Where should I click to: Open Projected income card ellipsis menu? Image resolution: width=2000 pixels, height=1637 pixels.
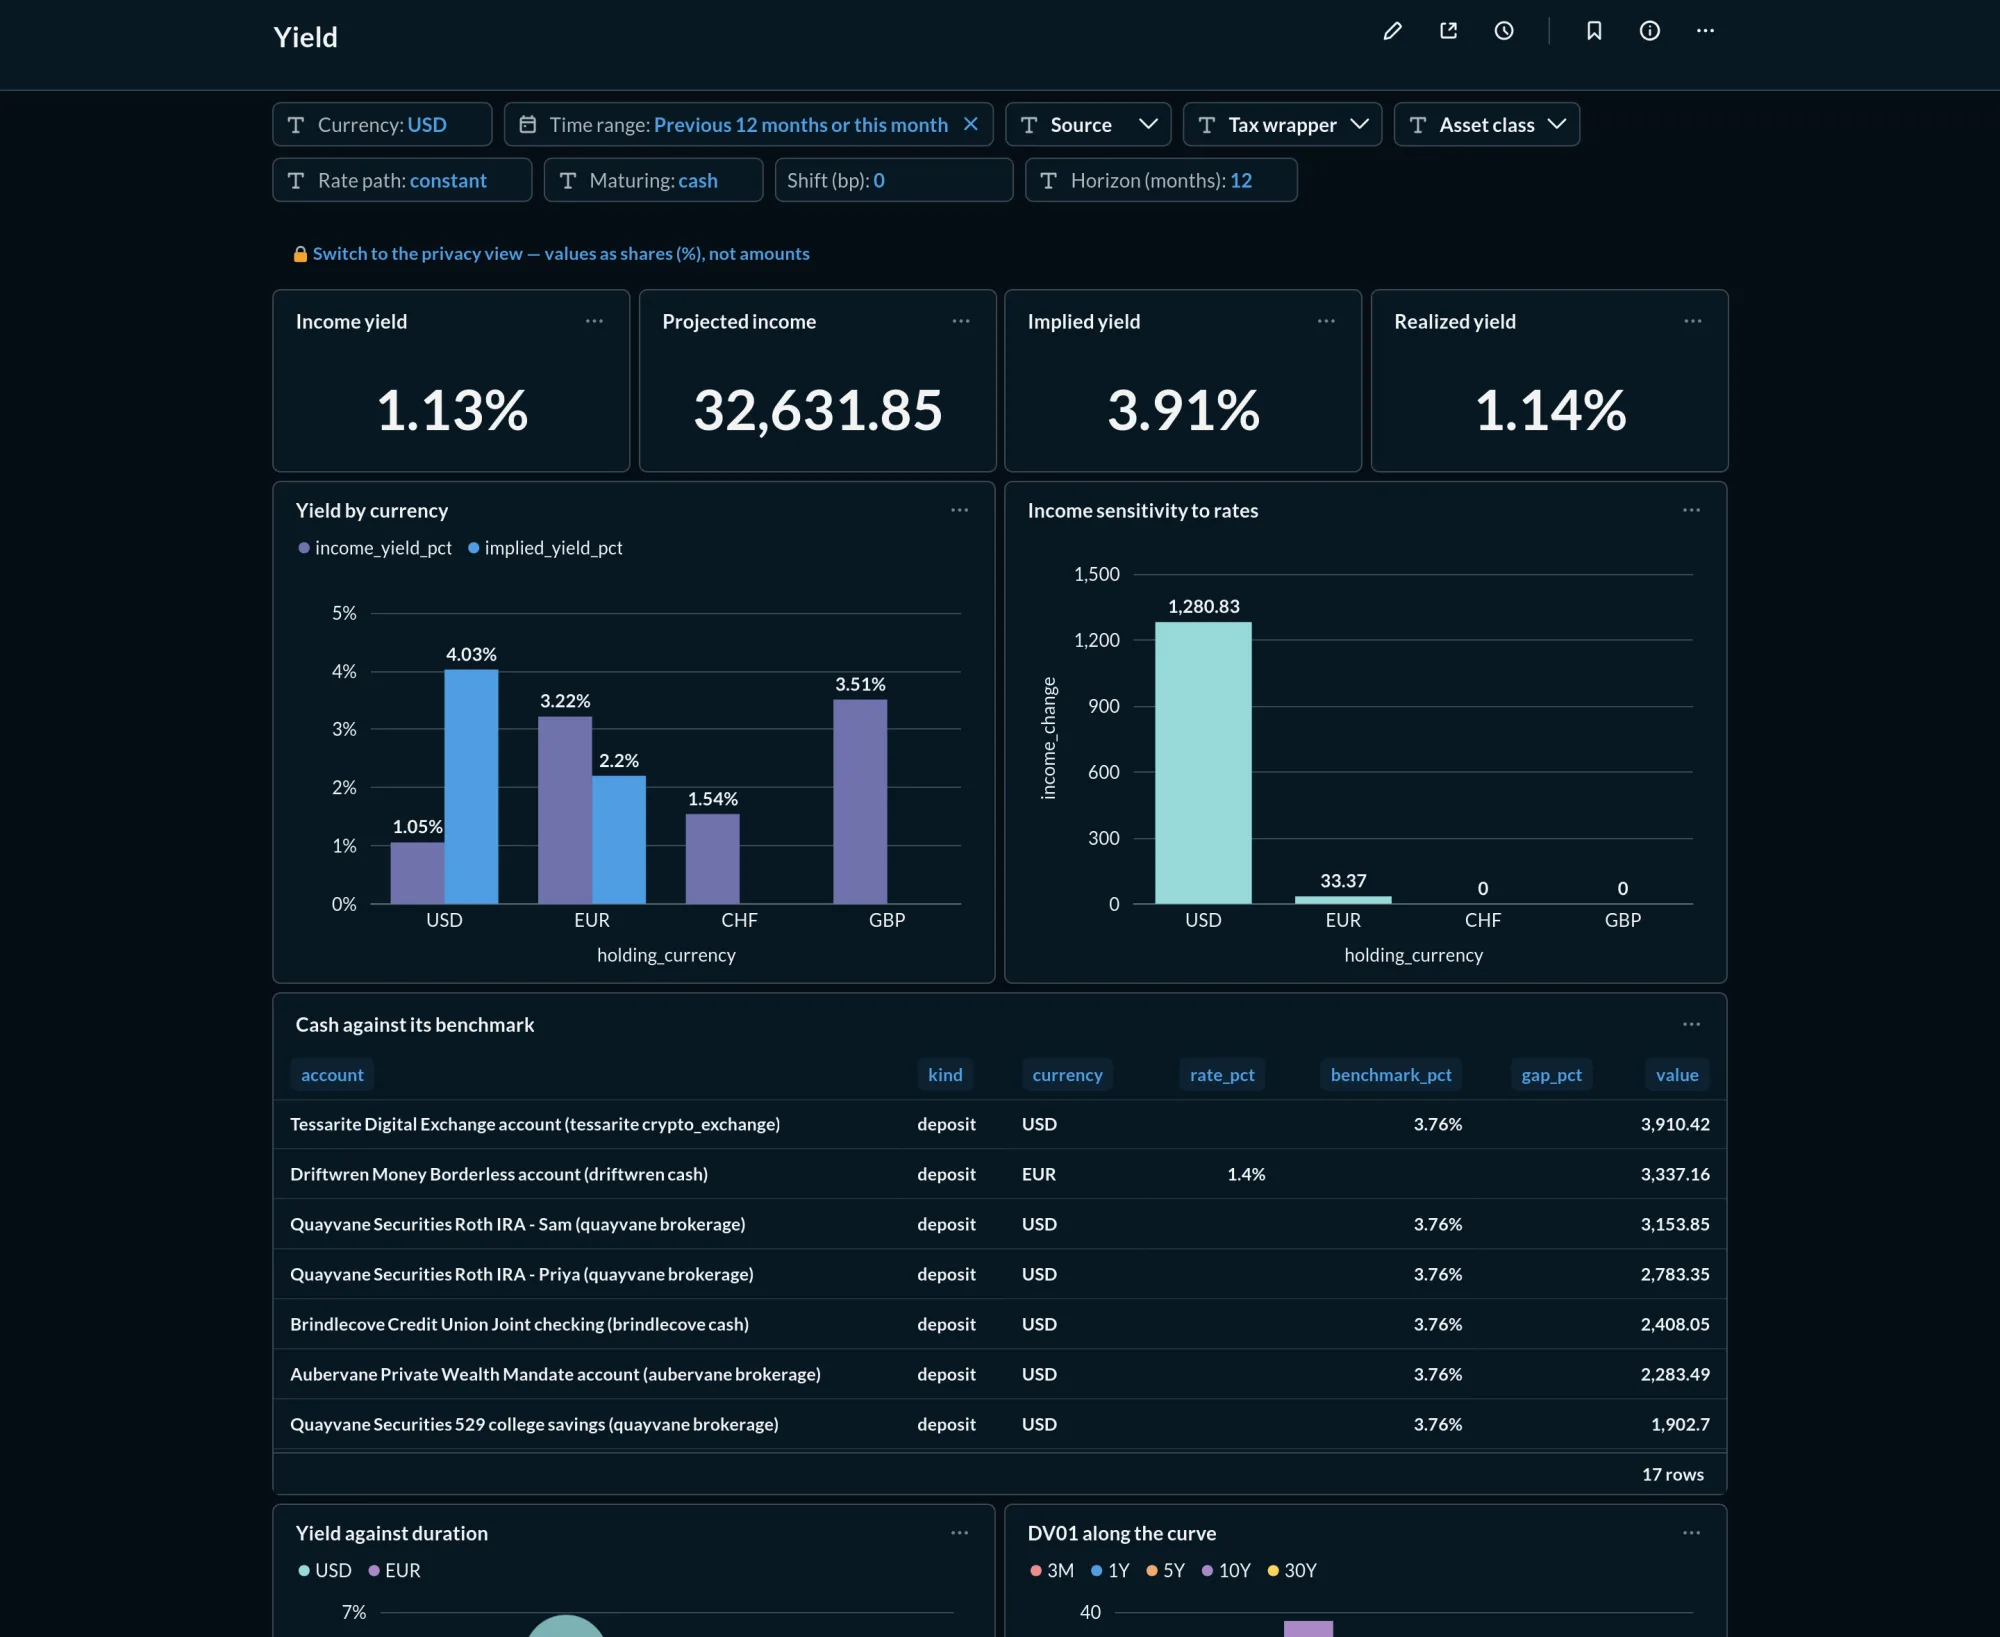click(961, 321)
